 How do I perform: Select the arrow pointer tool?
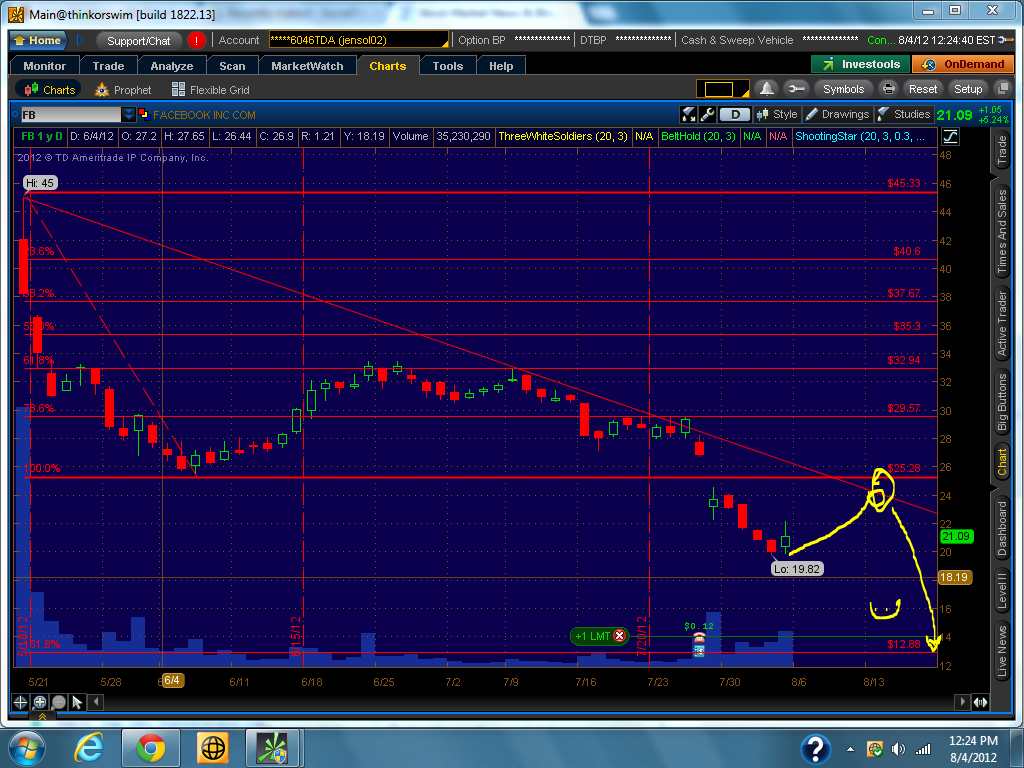tap(77, 702)
